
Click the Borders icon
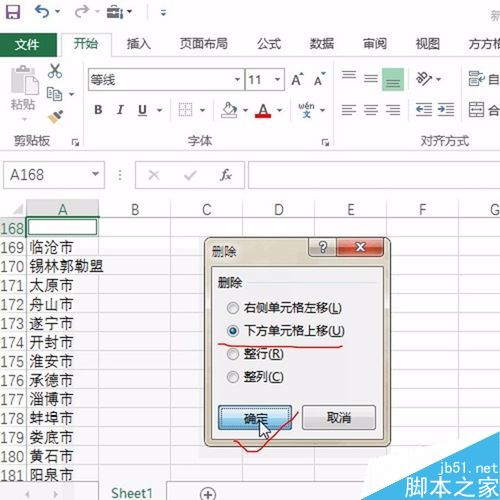tap(185, 110)
